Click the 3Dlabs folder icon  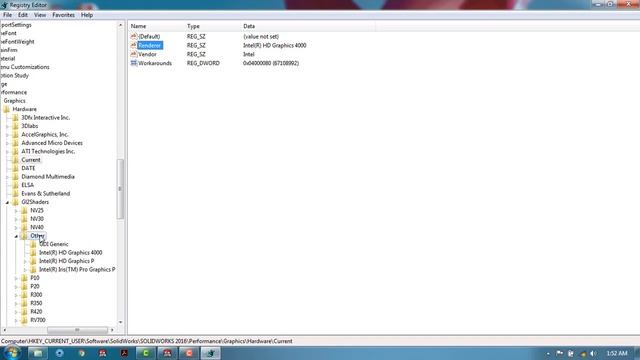coord(16,126)
